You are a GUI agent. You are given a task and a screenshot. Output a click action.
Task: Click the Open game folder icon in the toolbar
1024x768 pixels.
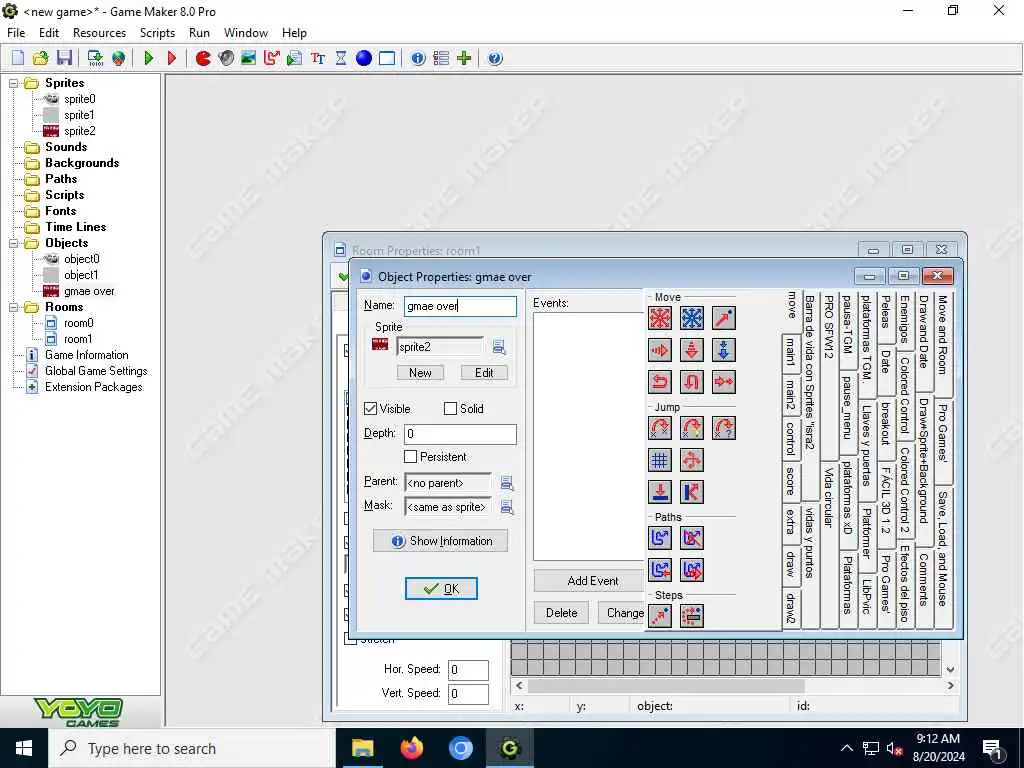(40, 58)
